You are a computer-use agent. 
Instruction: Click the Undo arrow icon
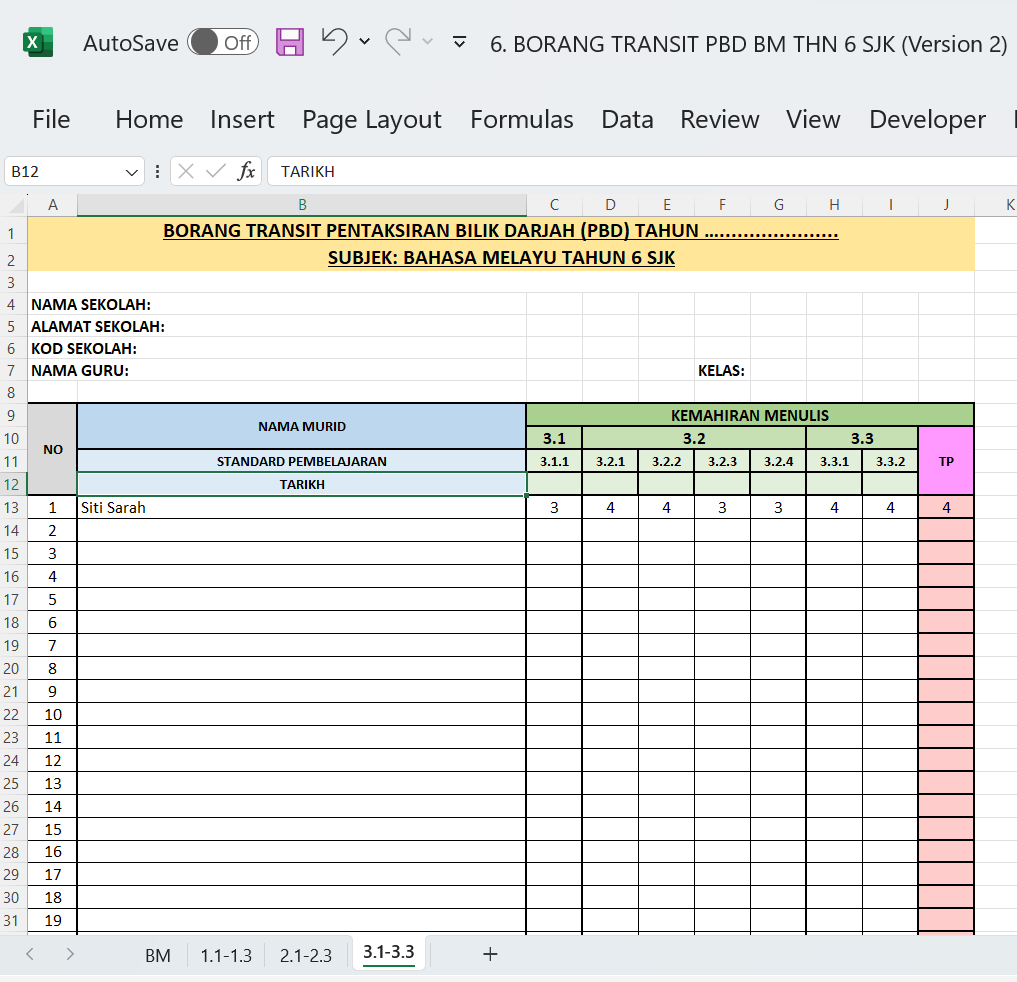click(334, 41)
